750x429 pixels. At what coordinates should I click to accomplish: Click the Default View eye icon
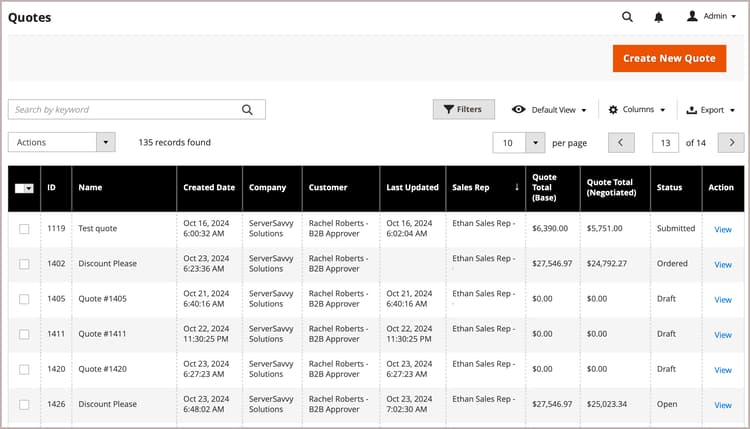[x=518, y=110]
